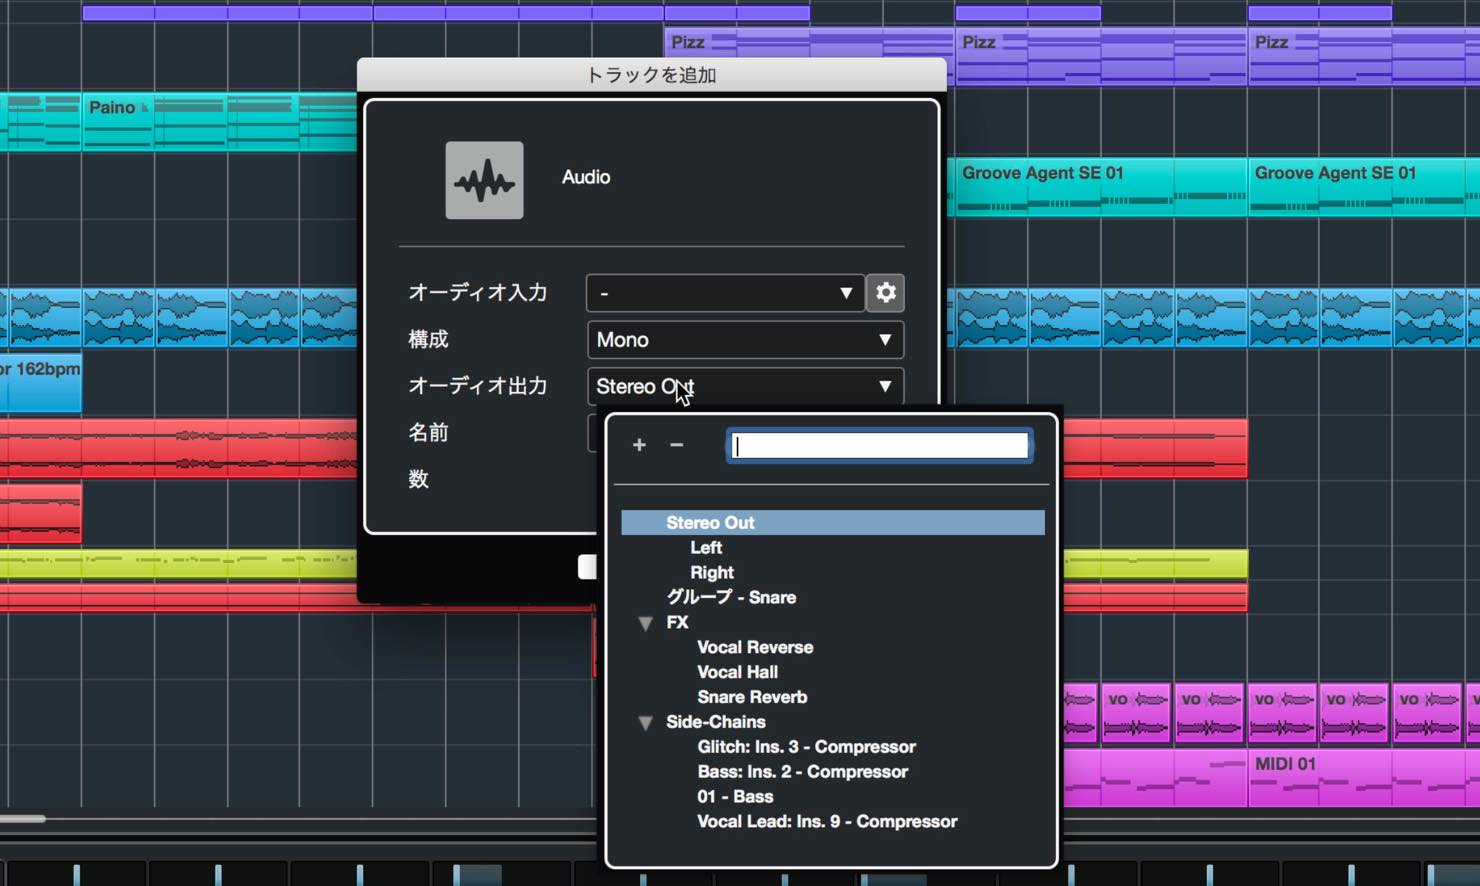Image resolution: width=1480 pixels, height=886 pixels.
Task: Select Vocal Hall FX channel
Action: tap(737, 672)
